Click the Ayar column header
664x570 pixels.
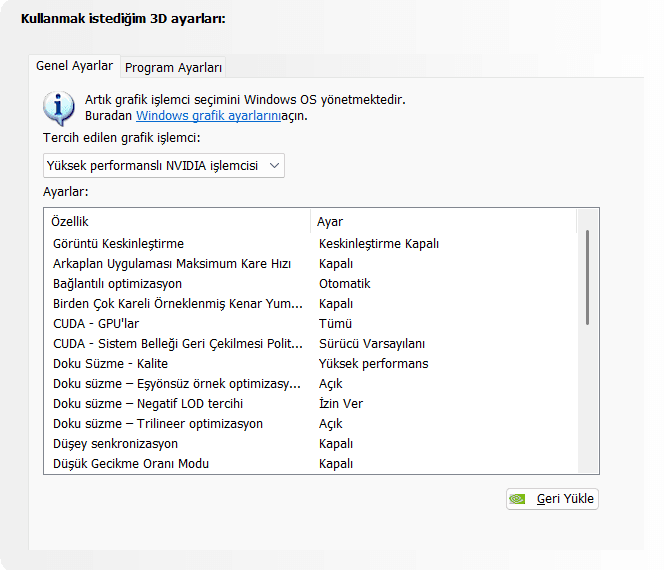click(443, 221)
